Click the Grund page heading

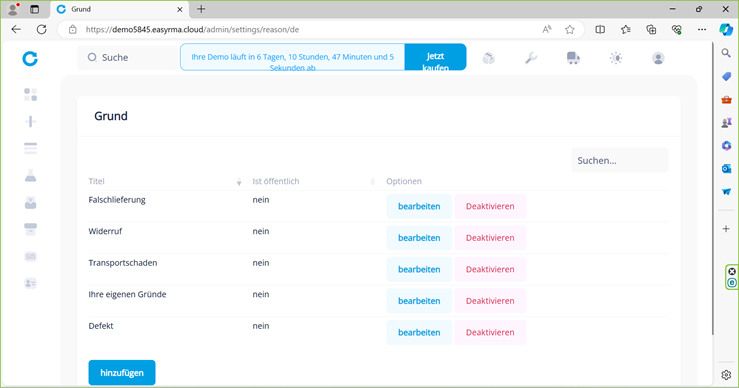click(x=111, y=116)
